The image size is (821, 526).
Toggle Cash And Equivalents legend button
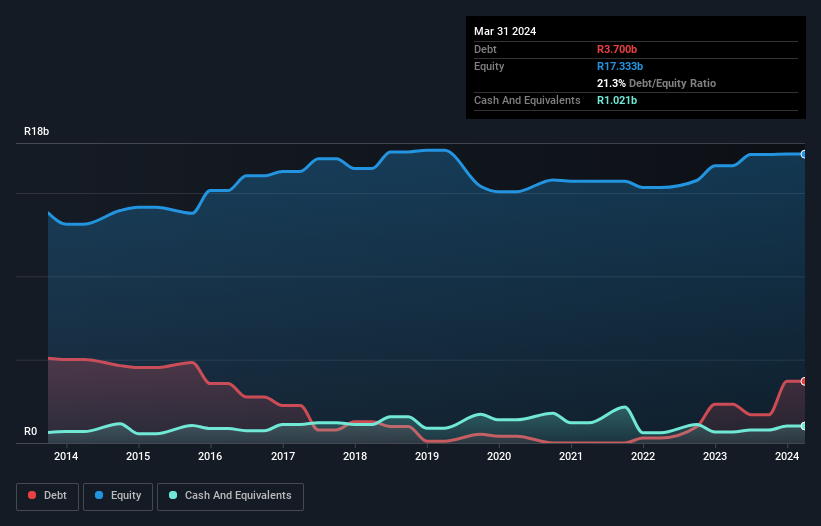pos(230,496)
